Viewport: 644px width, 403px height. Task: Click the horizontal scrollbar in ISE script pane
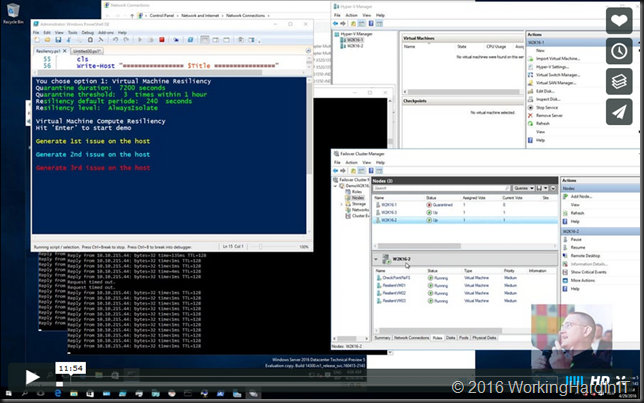150,72
